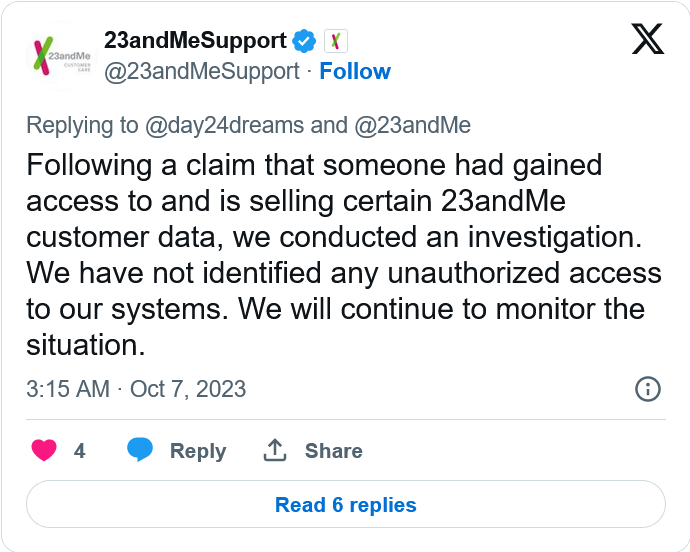Open the 3:15 AM Oct 7, 2023 timestamp
This screenshot has height=552, width=690.
[x=136, y=388]
